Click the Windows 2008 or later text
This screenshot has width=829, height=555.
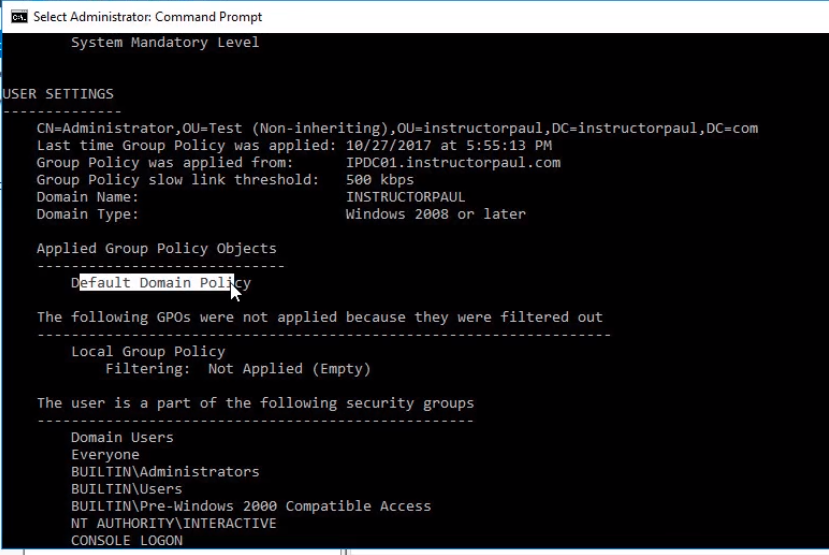pyautogui.click(x=436, y=214)
